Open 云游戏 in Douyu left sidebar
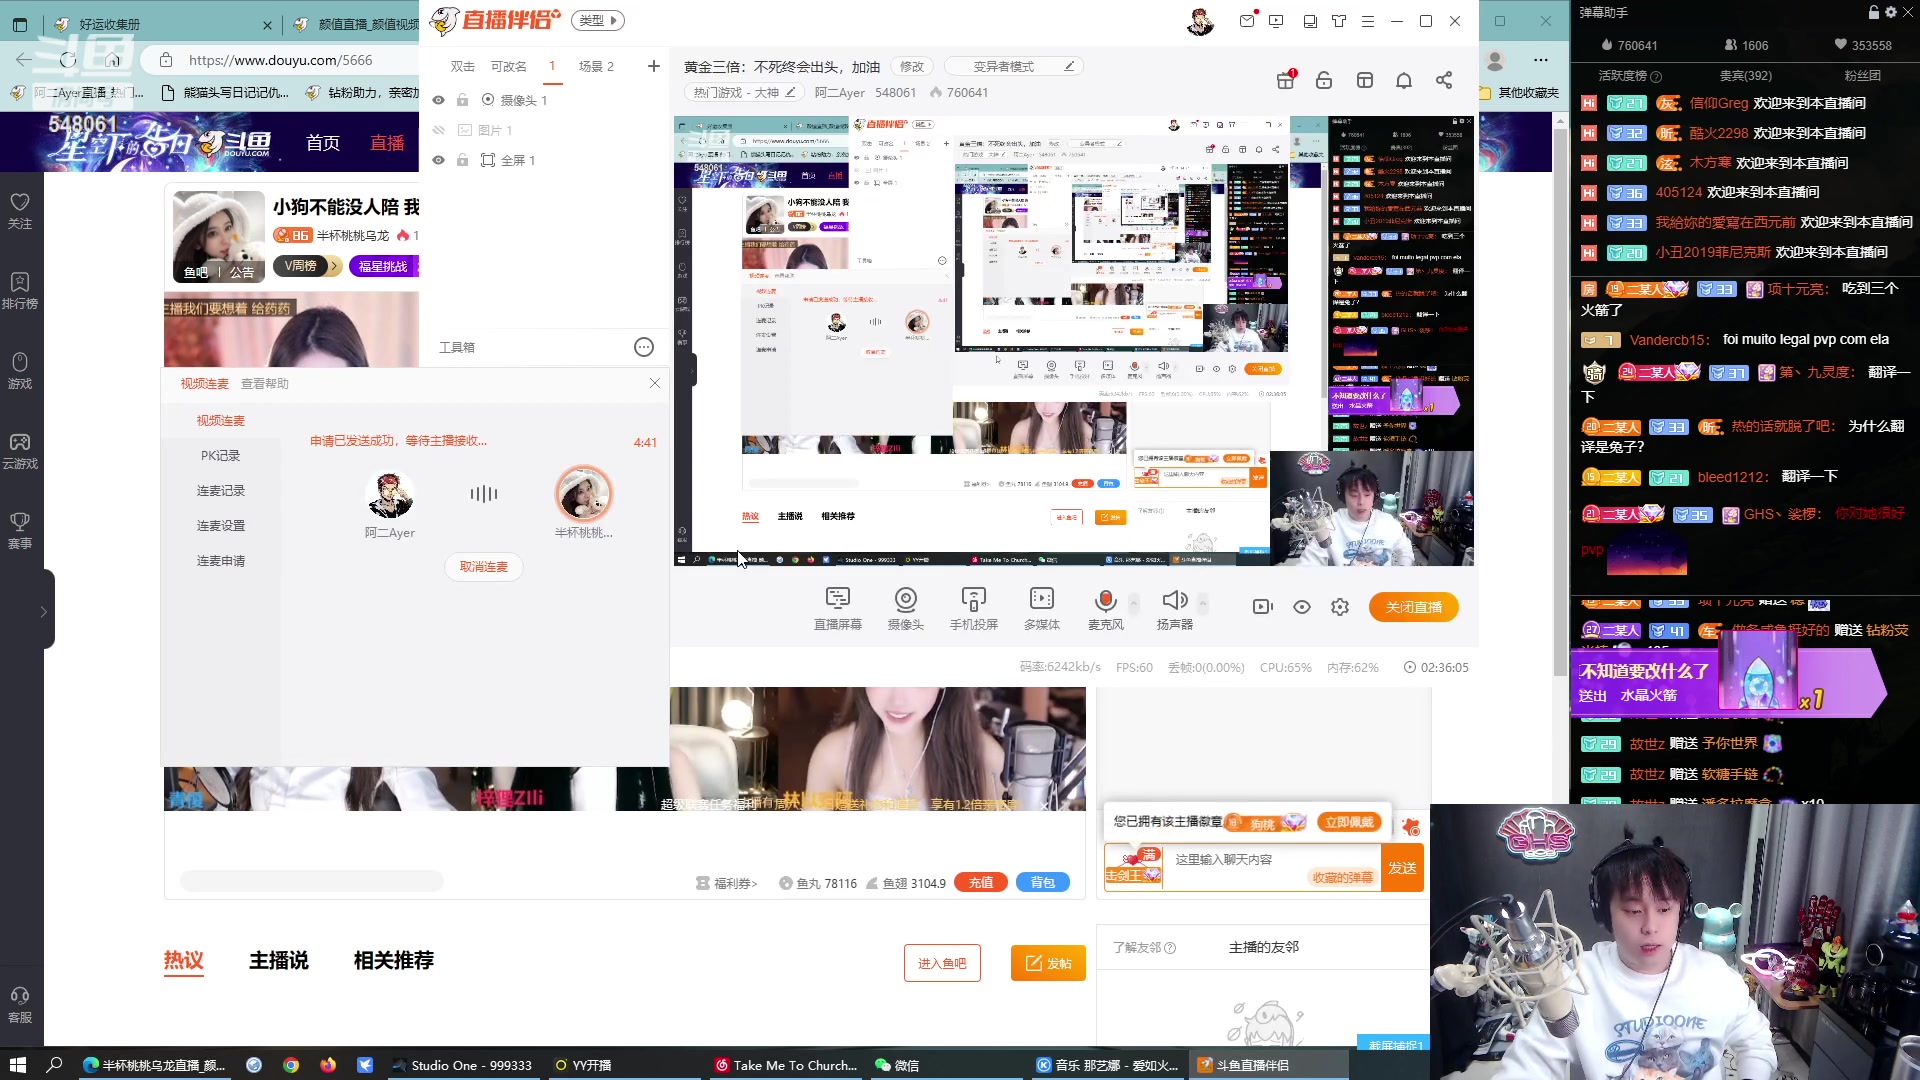 [x=20, y=451]
